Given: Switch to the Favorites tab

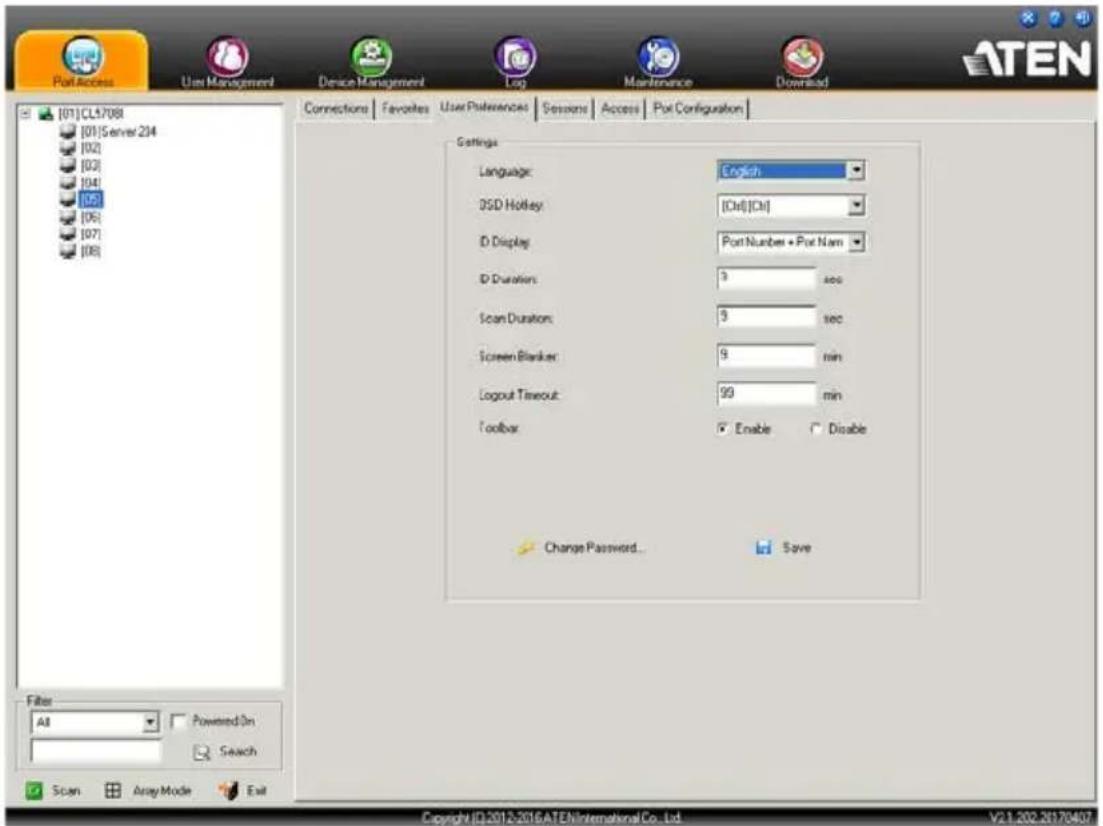Looking at the screenshot, I should pyautogui.click(x=405, y=108).
